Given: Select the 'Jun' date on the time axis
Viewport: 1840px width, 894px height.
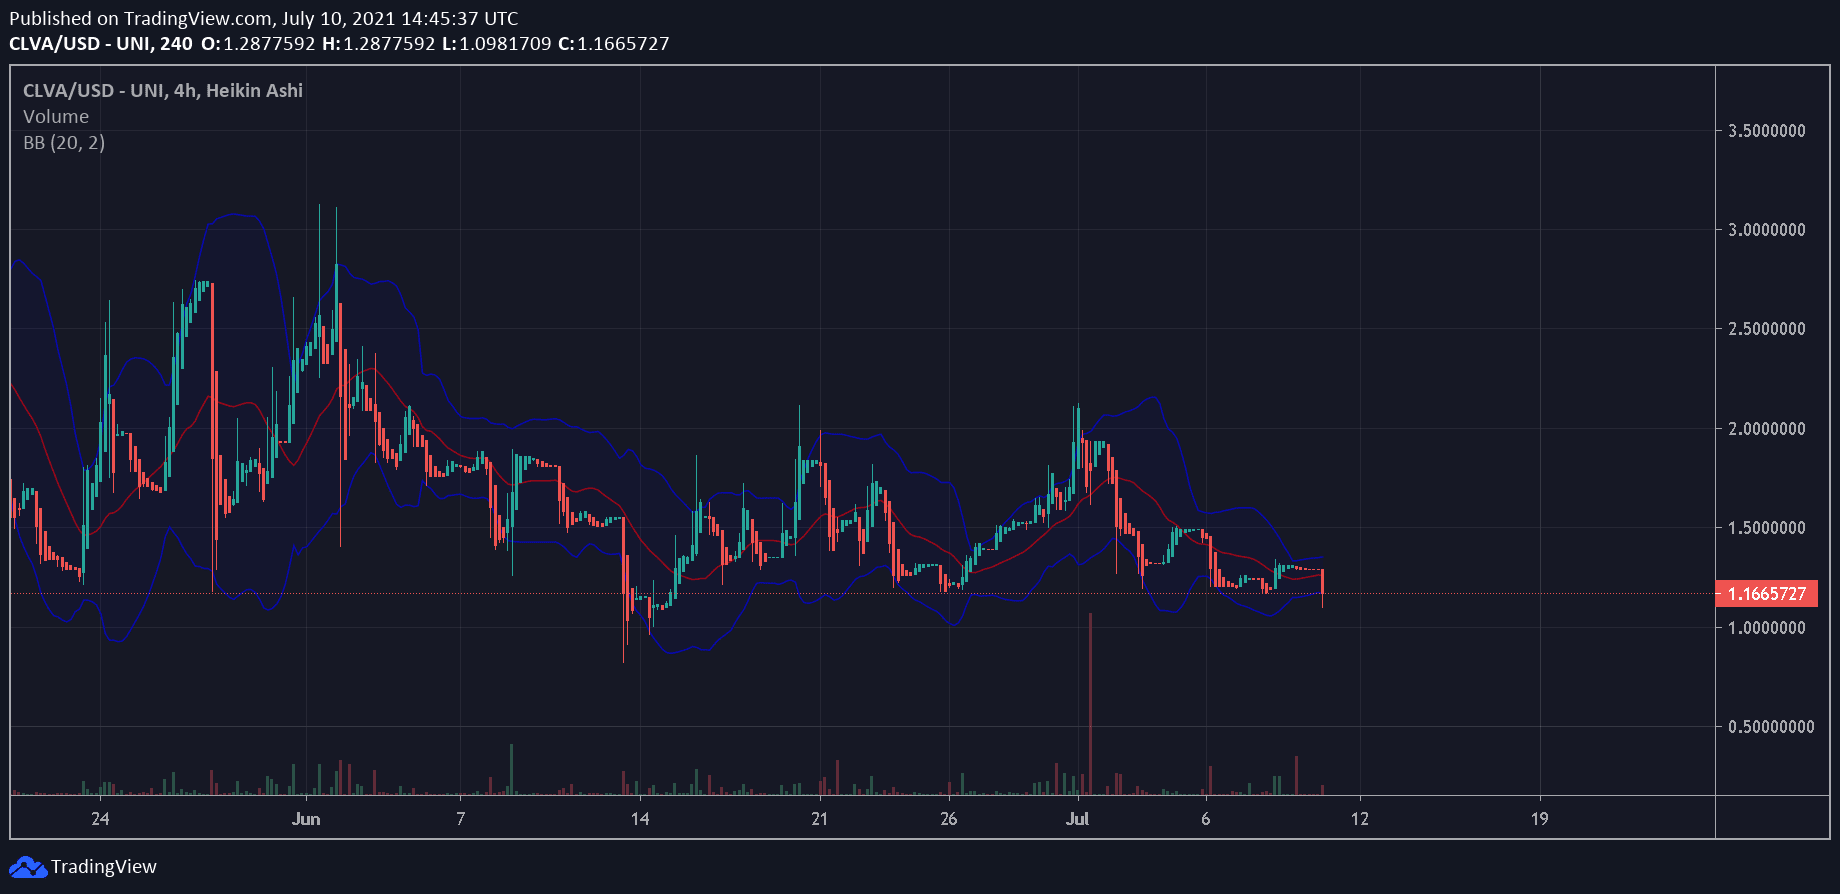Looking at the screenshot, I should (x=306, y=819).
